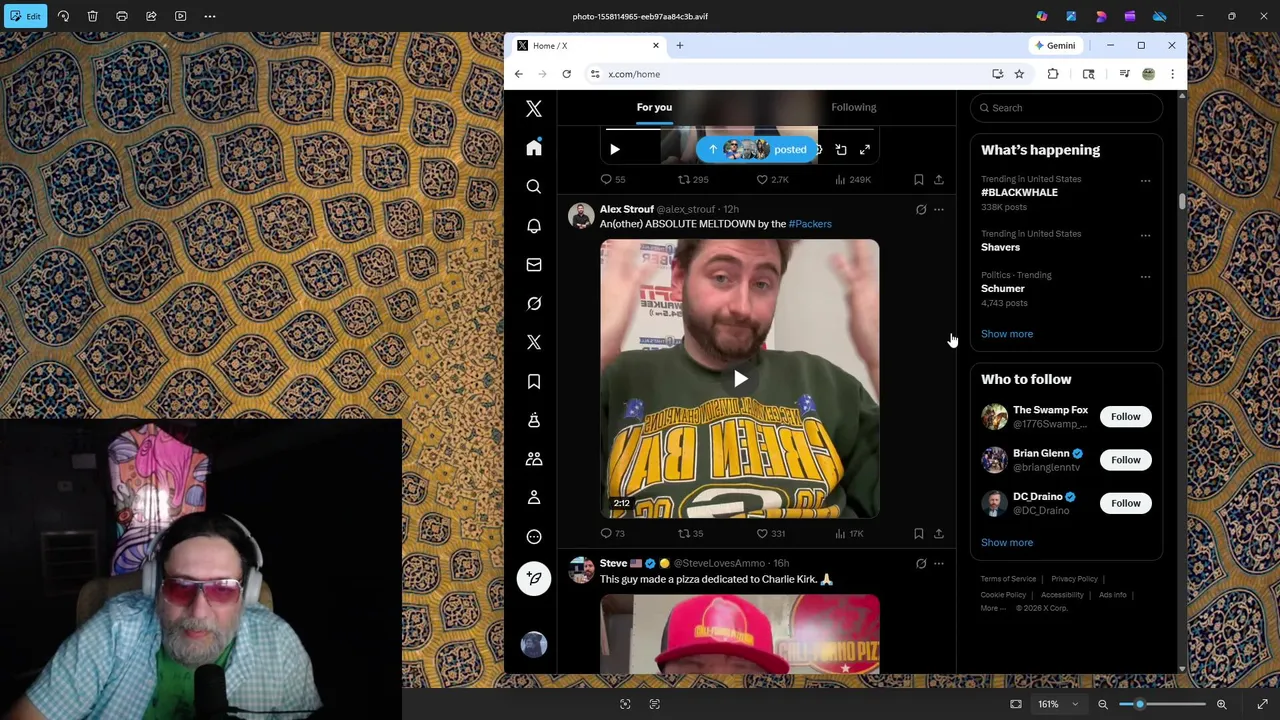This screenshot has height=720, width=1280.
Task: Open Grok action on Alex Strouf post
Action: click(x=921, y=210)
